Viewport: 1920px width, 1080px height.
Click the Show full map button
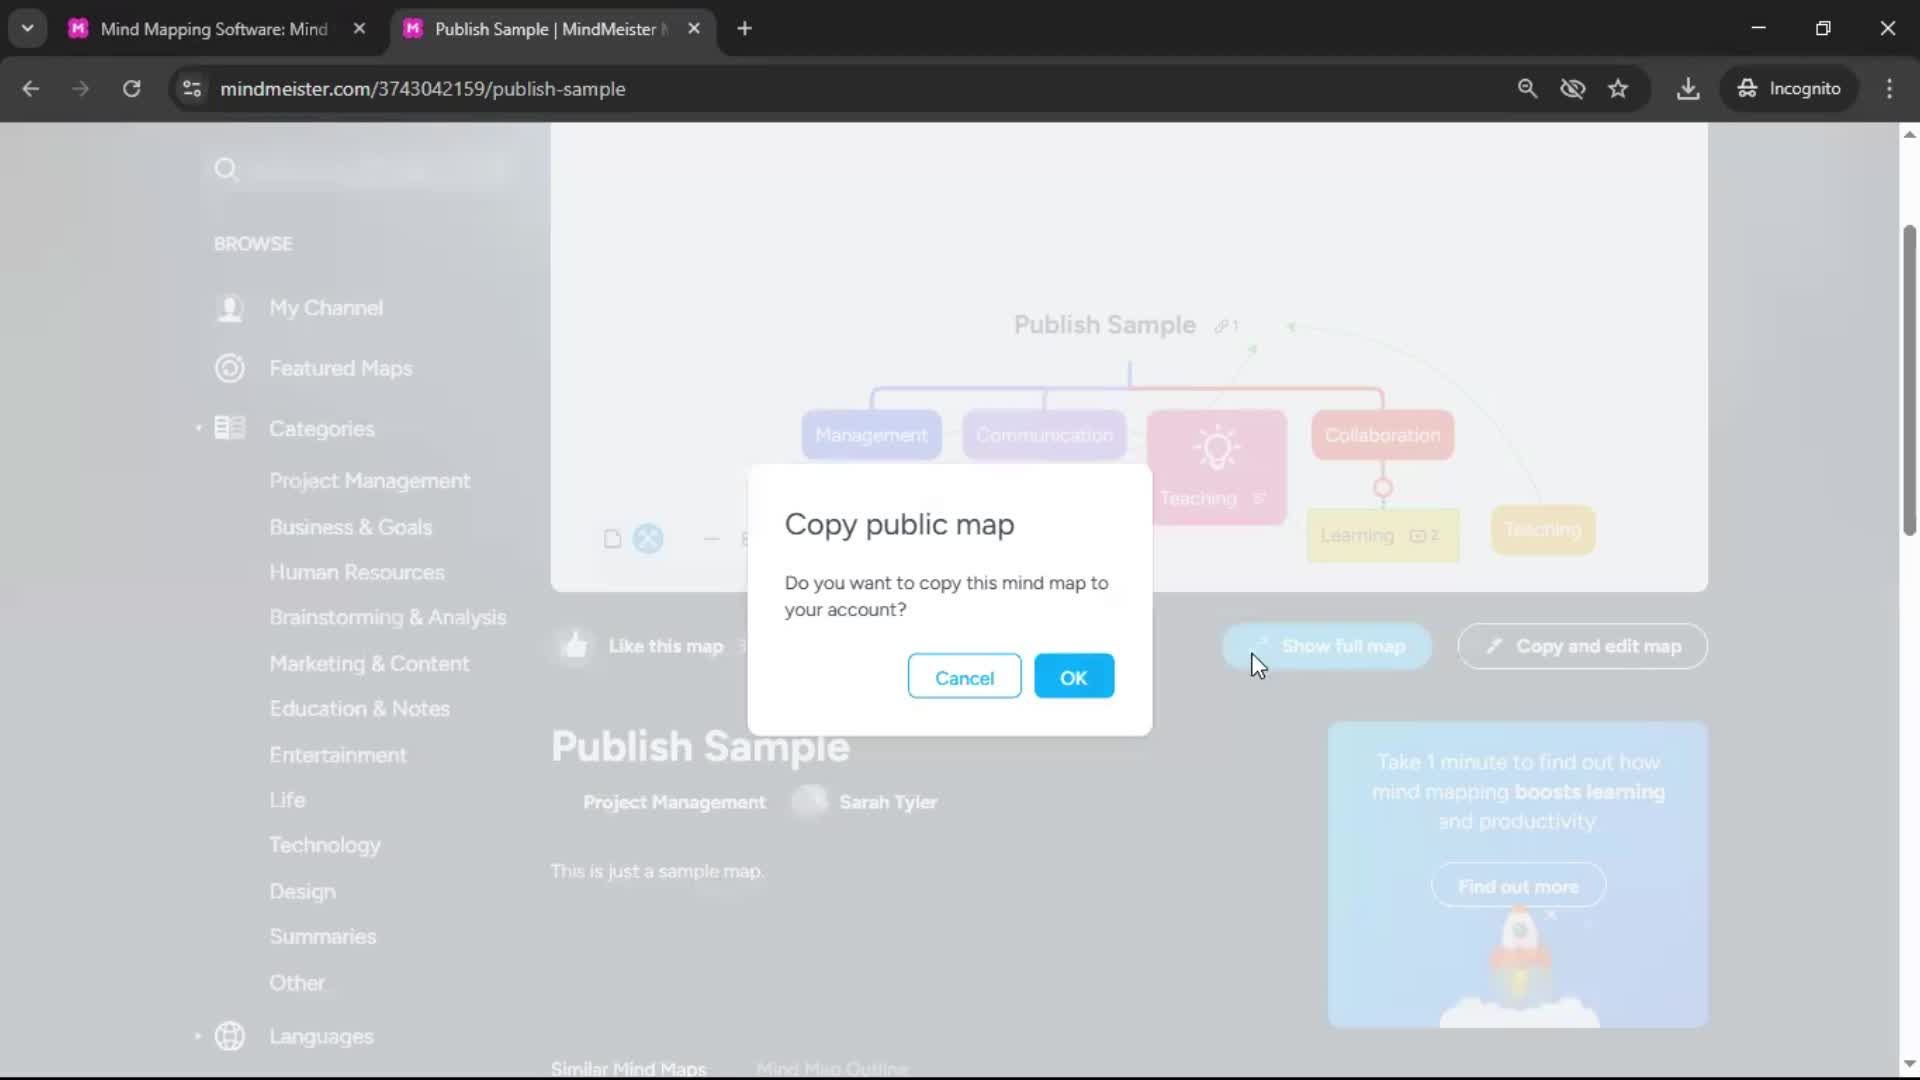coord(1327,646)
